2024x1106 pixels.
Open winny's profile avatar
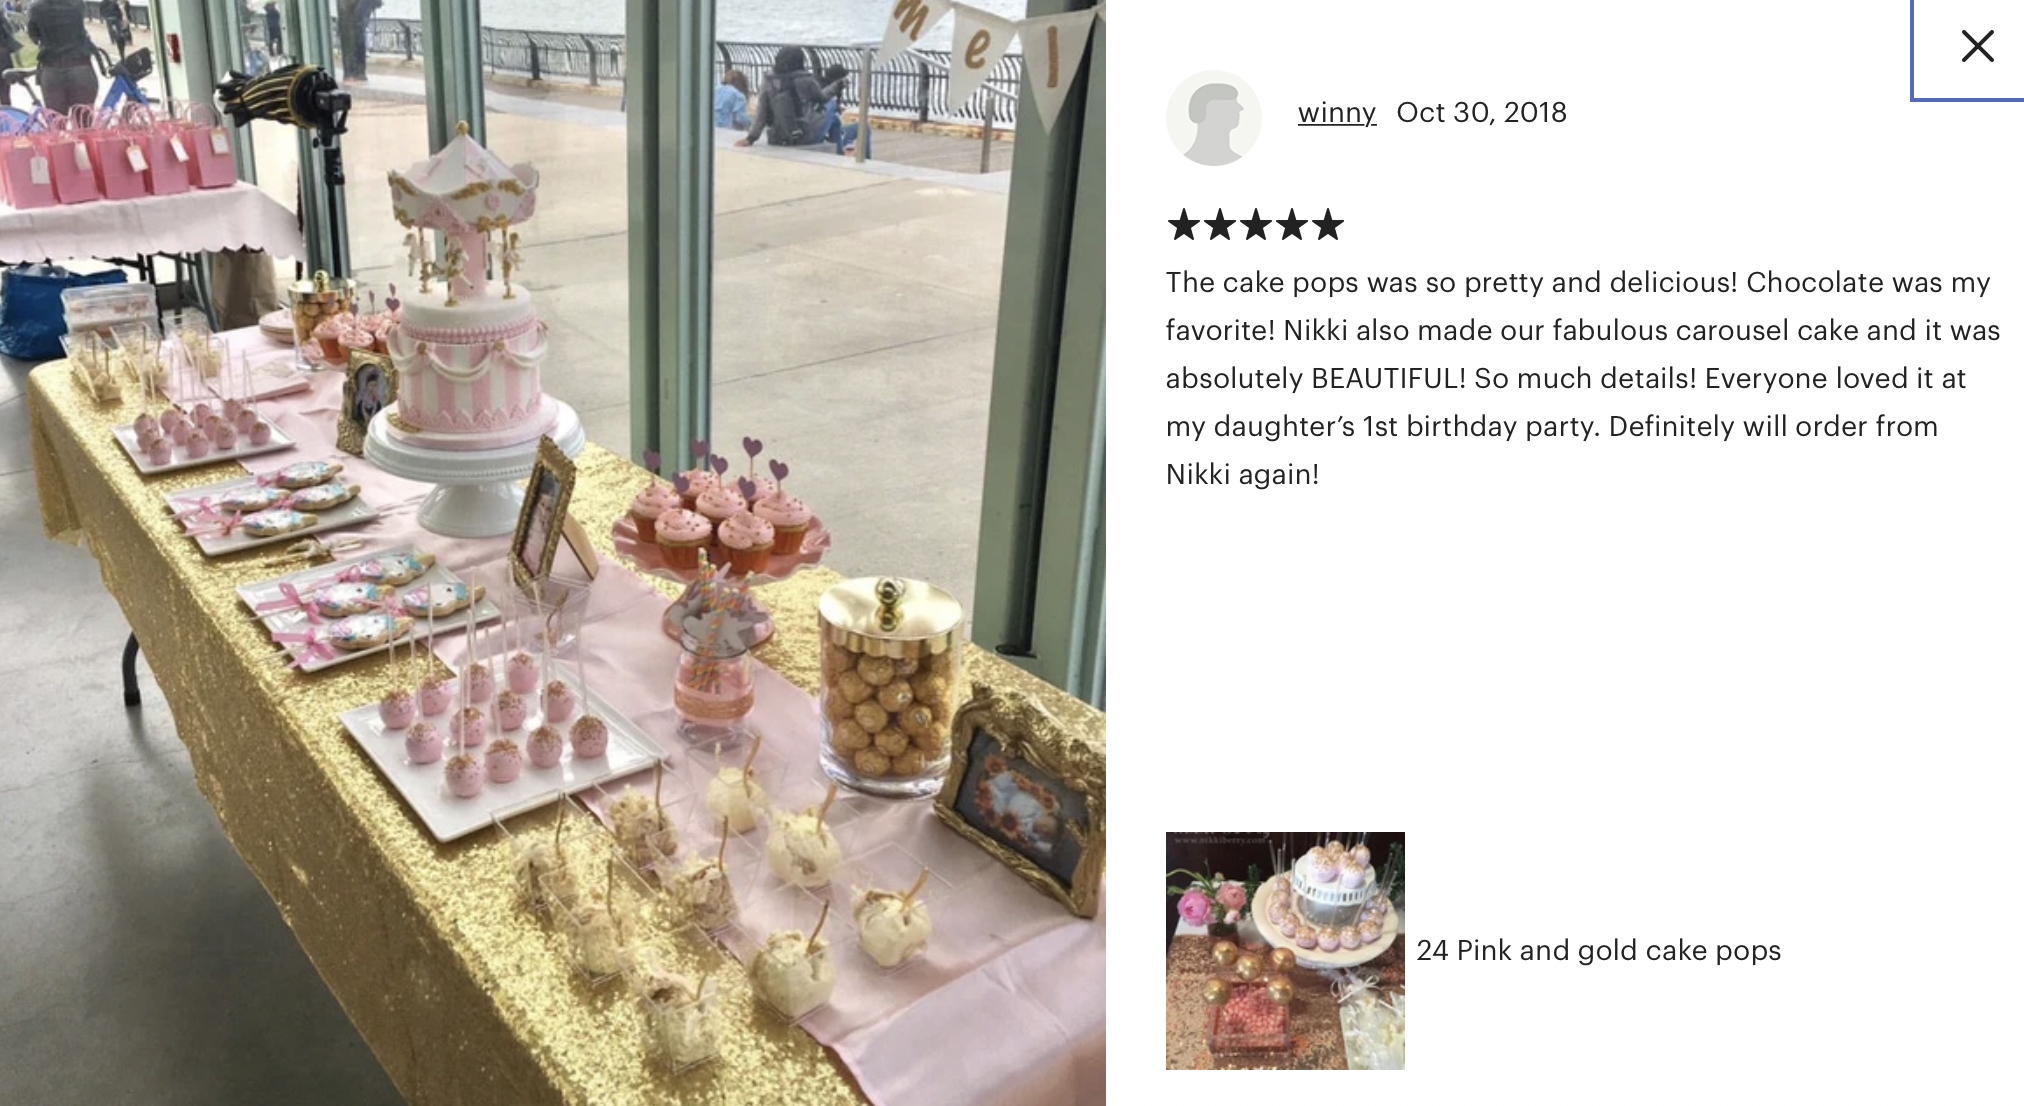[x=1213, y=117]
